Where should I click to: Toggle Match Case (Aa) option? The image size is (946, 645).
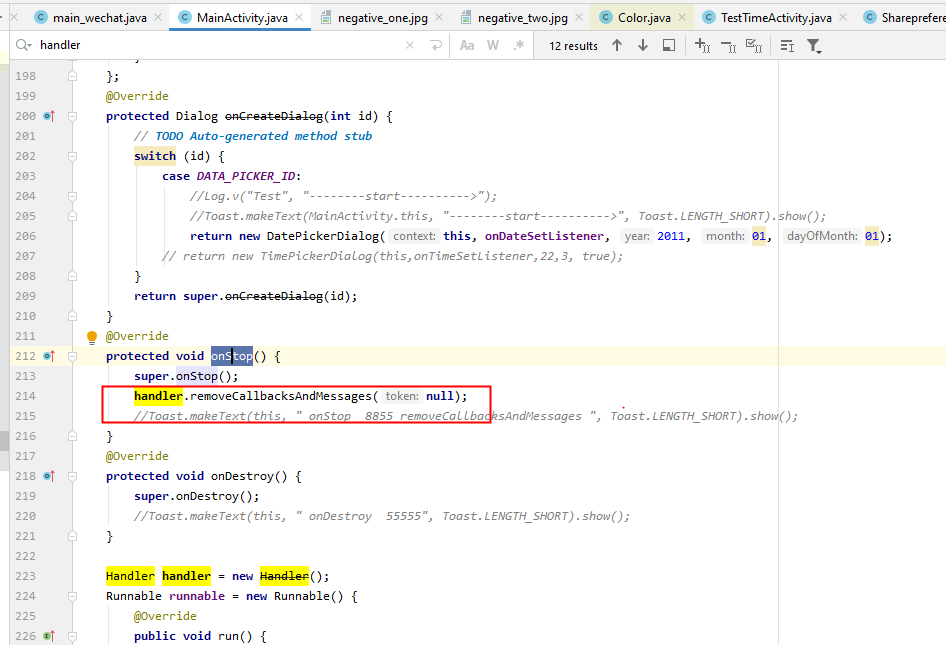[x=467, y=45]
